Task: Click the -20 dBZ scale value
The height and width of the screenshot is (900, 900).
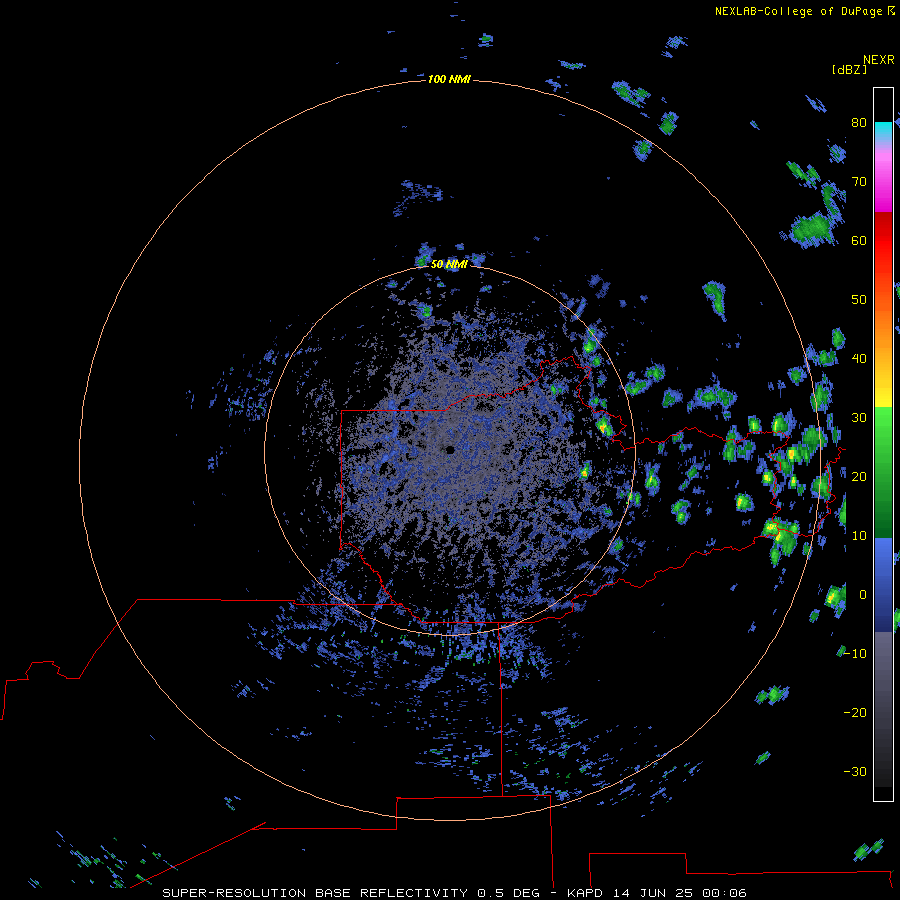Action: tap(855, 712)
